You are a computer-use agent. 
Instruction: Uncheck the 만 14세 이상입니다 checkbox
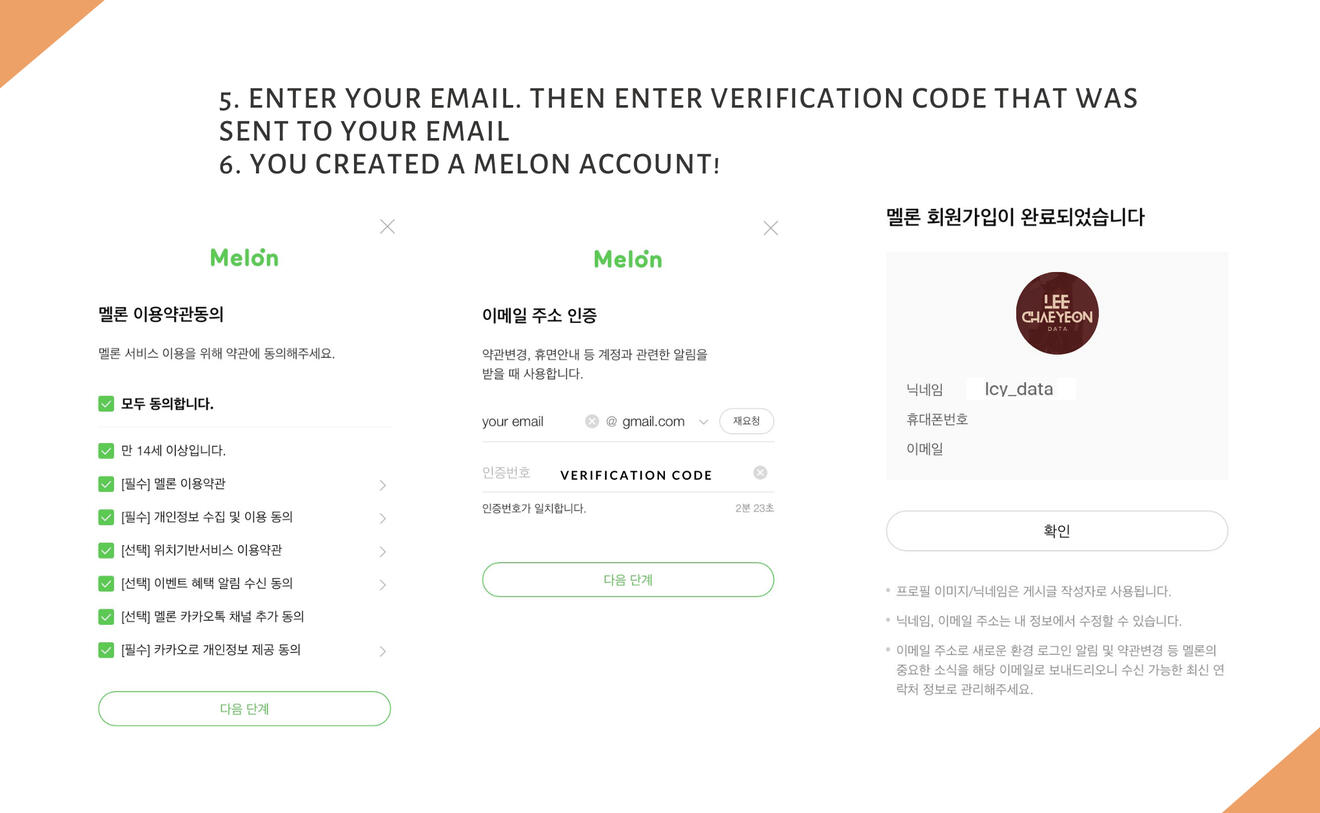coord(106,451)
